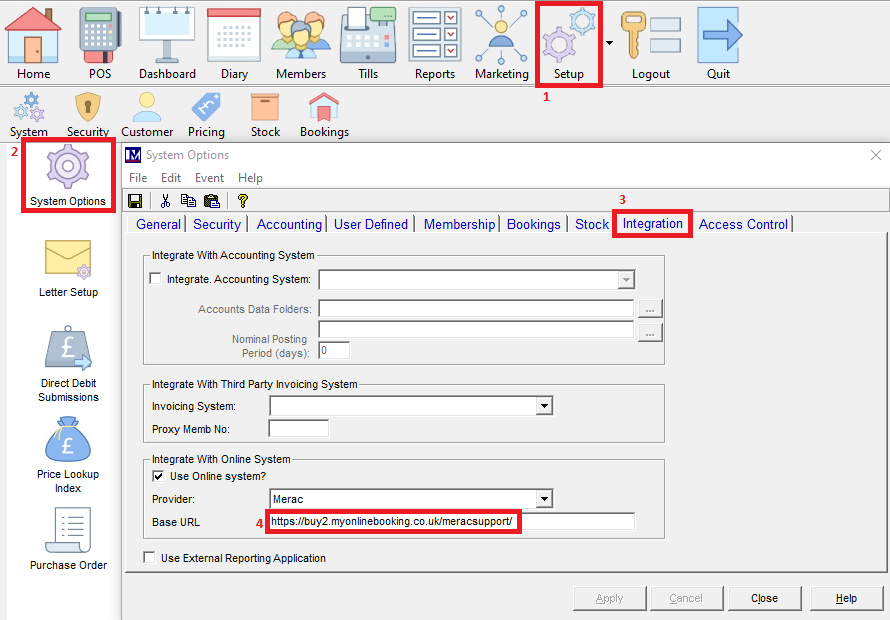Open the File menu

(x=138, y=178)
